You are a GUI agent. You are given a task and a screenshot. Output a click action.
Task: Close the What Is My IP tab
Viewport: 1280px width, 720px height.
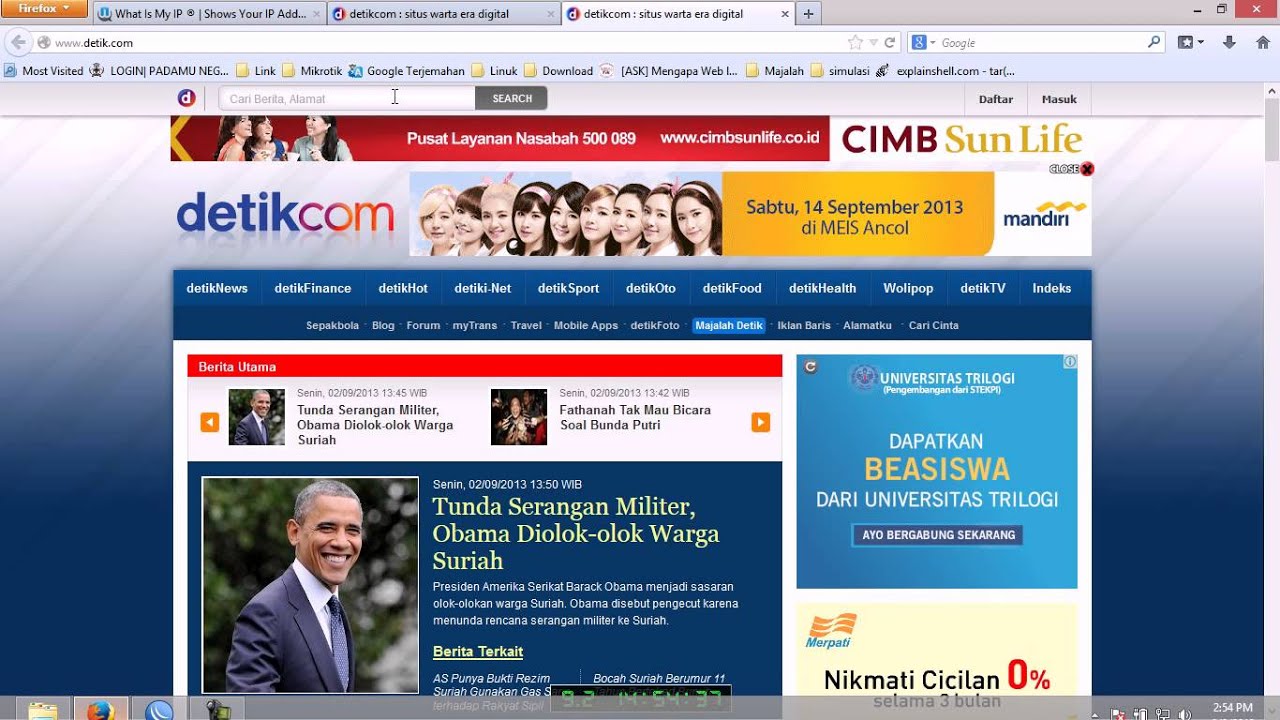316,14
